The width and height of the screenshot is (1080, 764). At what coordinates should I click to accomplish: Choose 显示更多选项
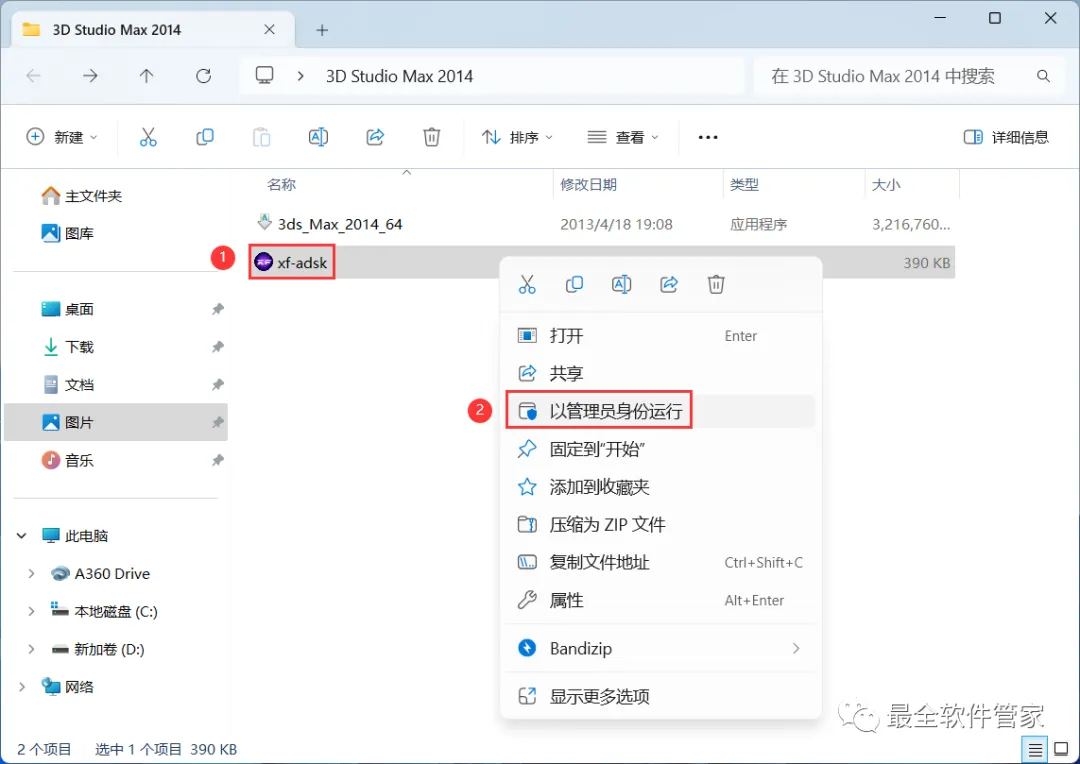pyautogui.click(x=661, y=696)
